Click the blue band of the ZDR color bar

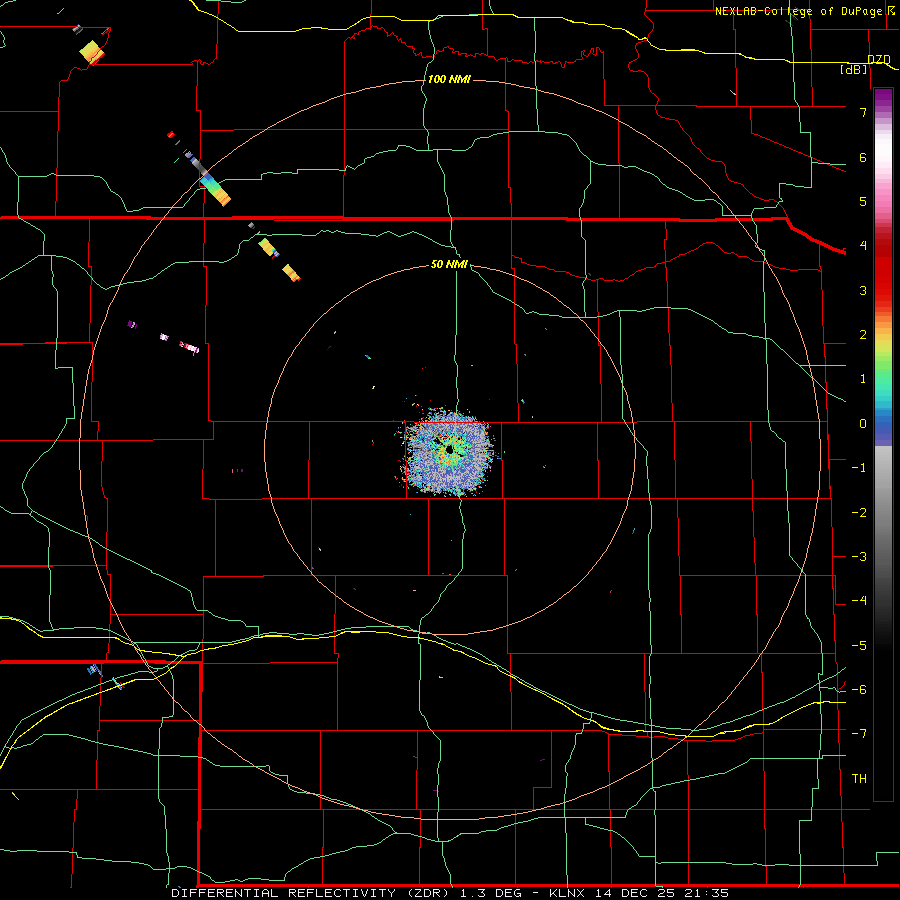coord(883,428)
